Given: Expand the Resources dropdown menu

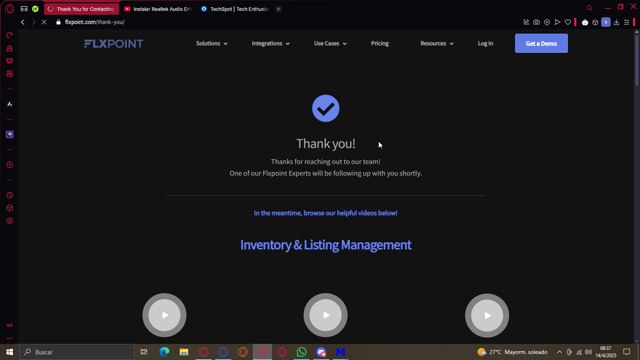Looking at the screenshot, I should (x=437, y=43).
